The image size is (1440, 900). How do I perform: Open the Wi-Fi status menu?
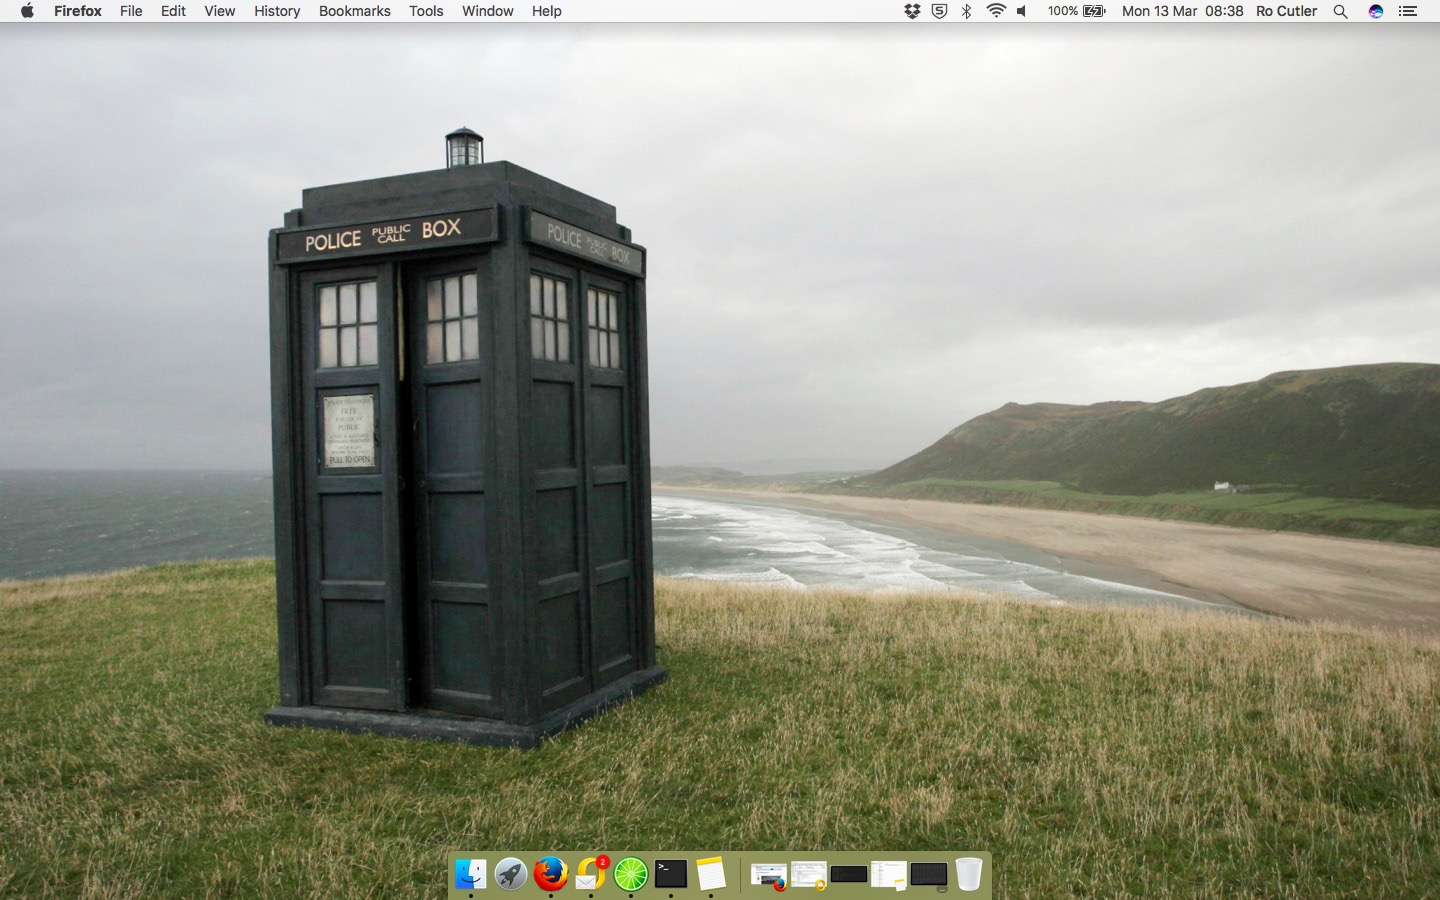click(996, 11)
